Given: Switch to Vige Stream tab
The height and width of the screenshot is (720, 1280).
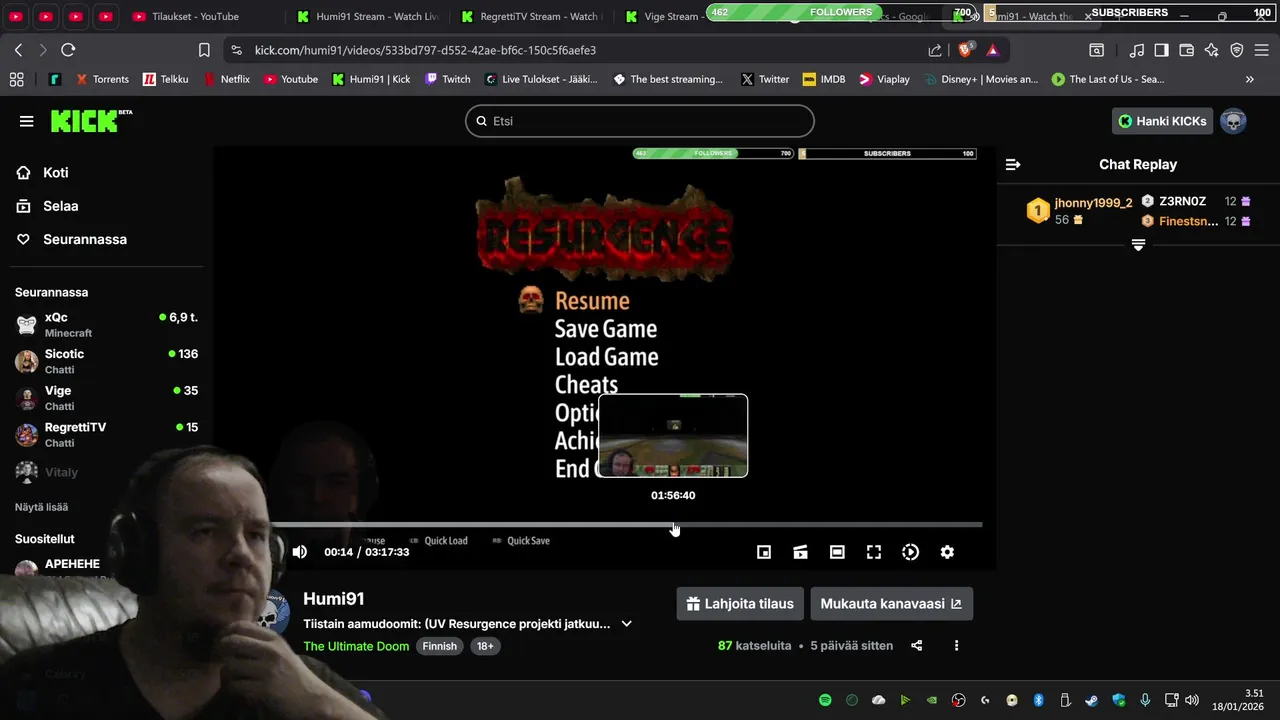Looking at the screenshot, I should 662,16.
